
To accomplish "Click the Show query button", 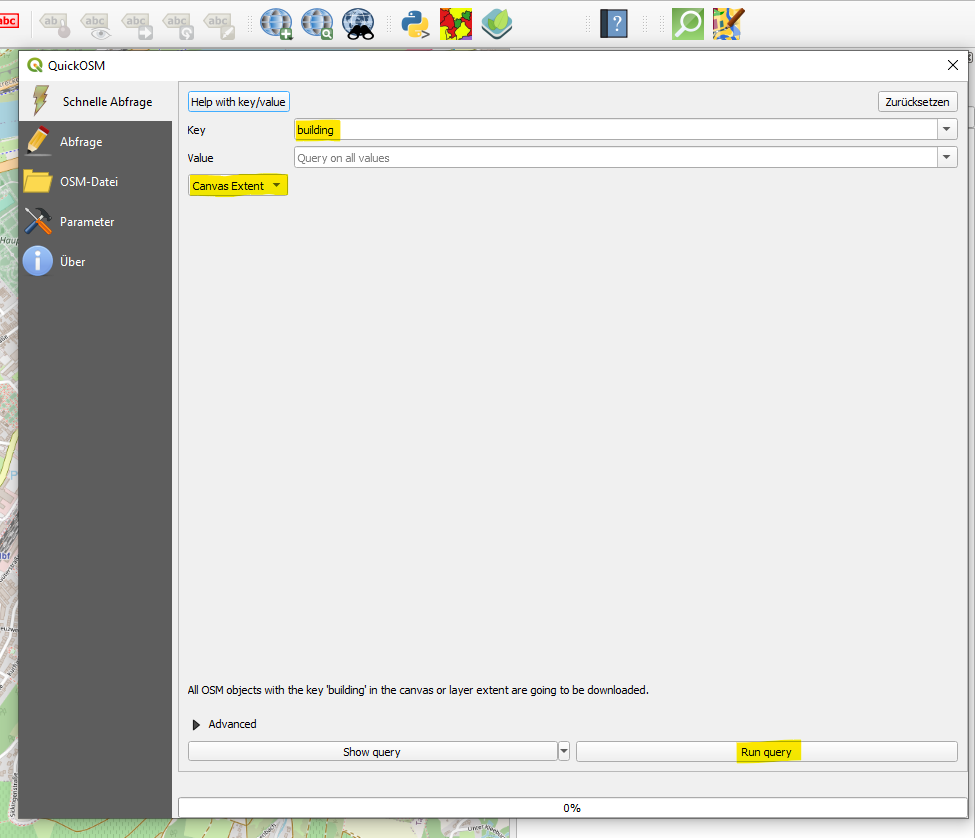I will (372, 752).
